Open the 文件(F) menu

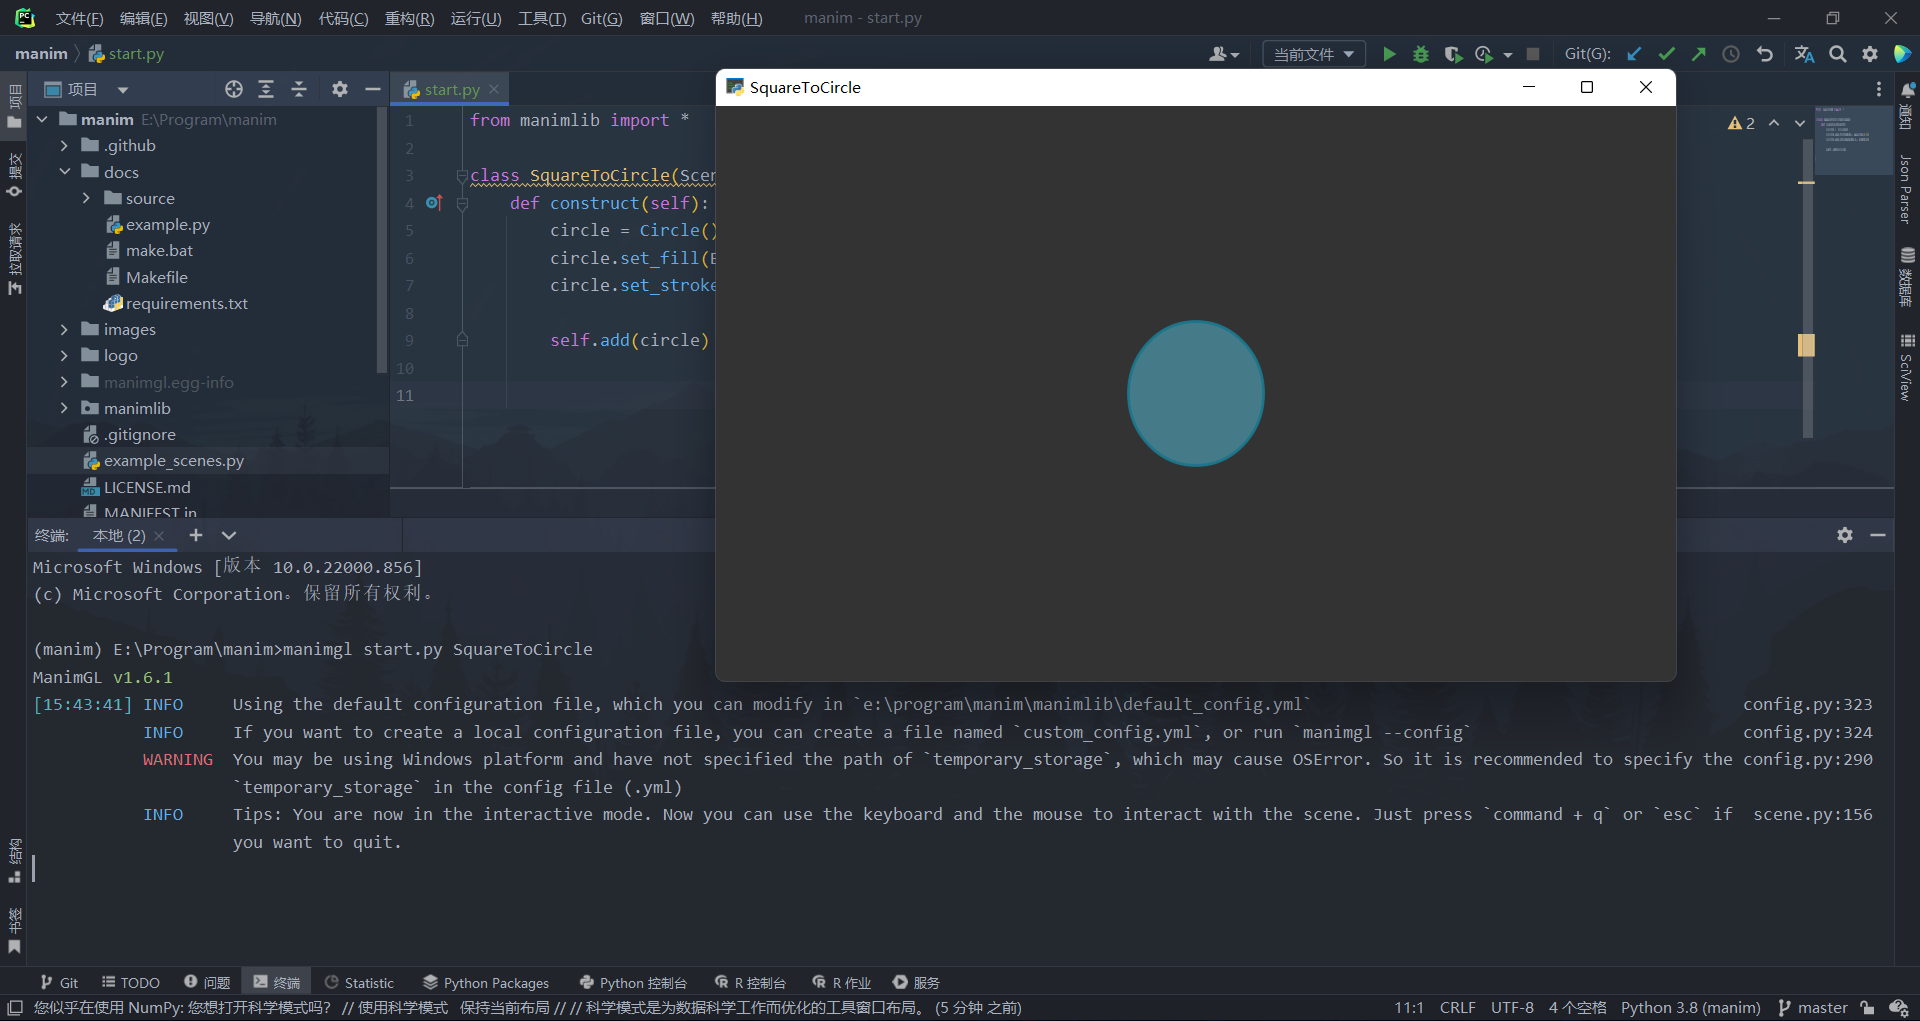click(79, 18)
